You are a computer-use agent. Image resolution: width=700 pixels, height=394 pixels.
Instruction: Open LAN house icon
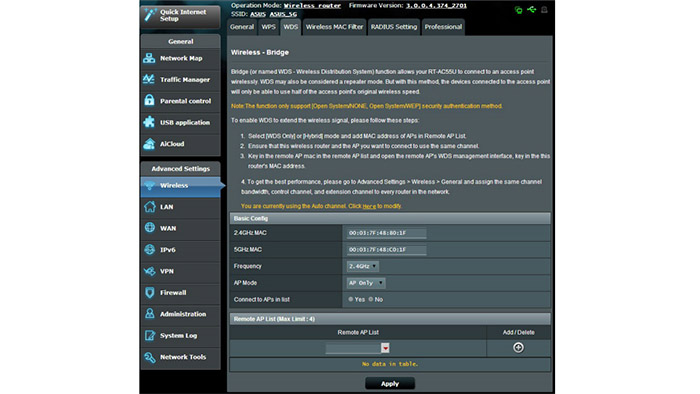[x=150, y=207]
